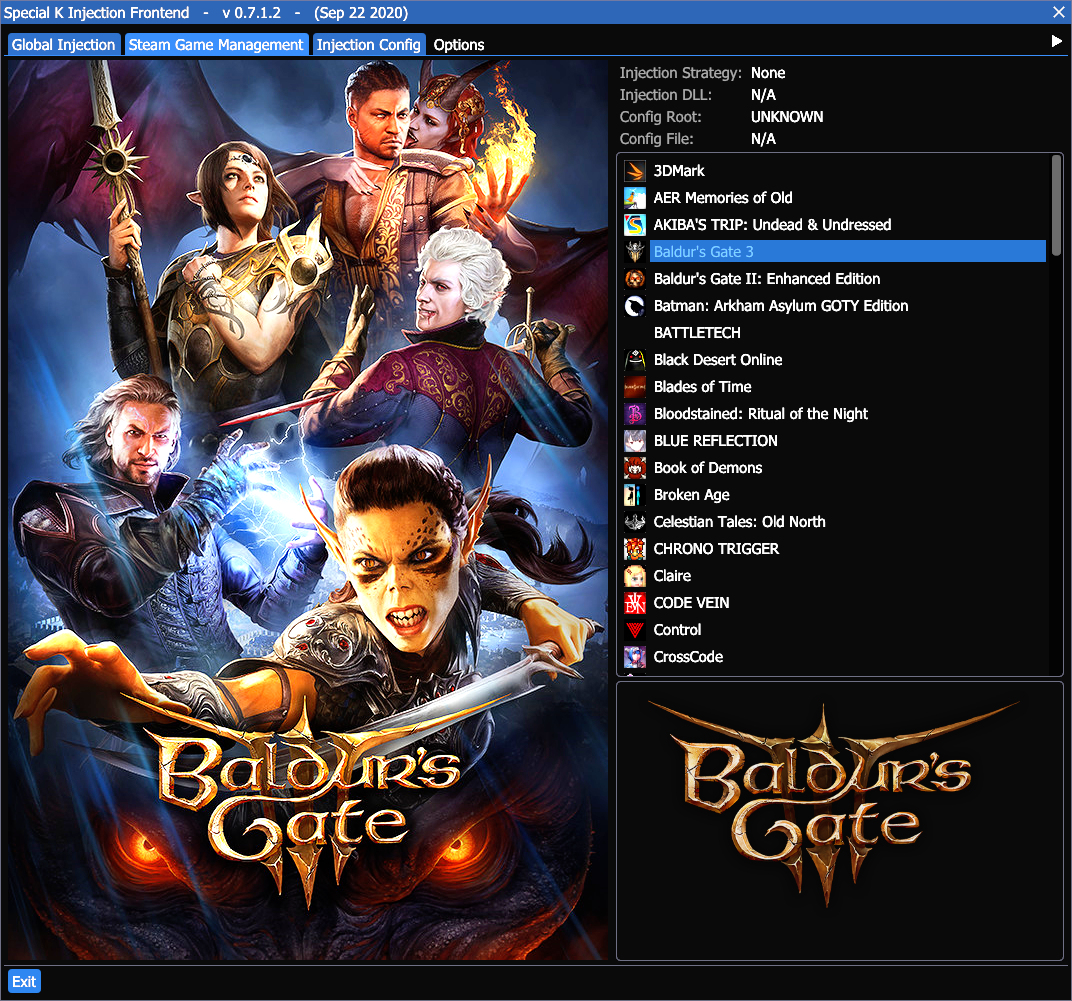Click the game list vertical scrollbar

point(1057,200)
